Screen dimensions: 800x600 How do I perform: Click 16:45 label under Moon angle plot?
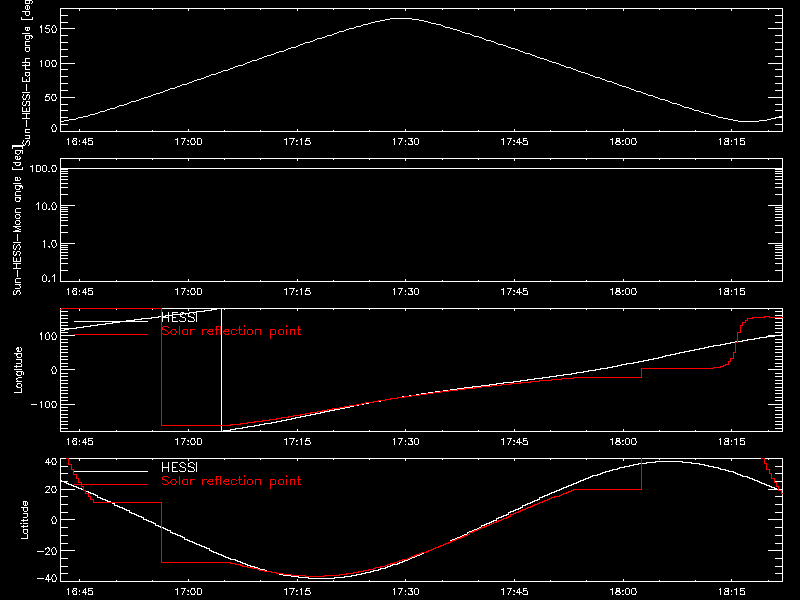(80, 292)
